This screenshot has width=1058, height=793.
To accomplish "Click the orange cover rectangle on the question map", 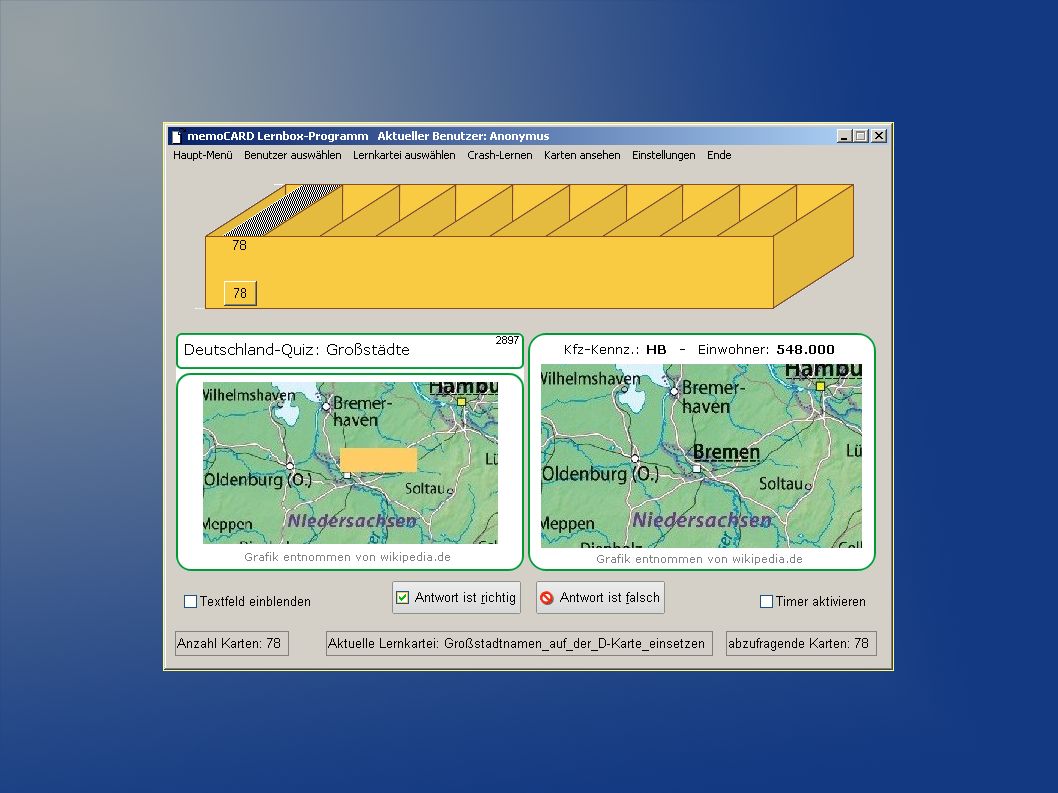I will pos(379,460).
